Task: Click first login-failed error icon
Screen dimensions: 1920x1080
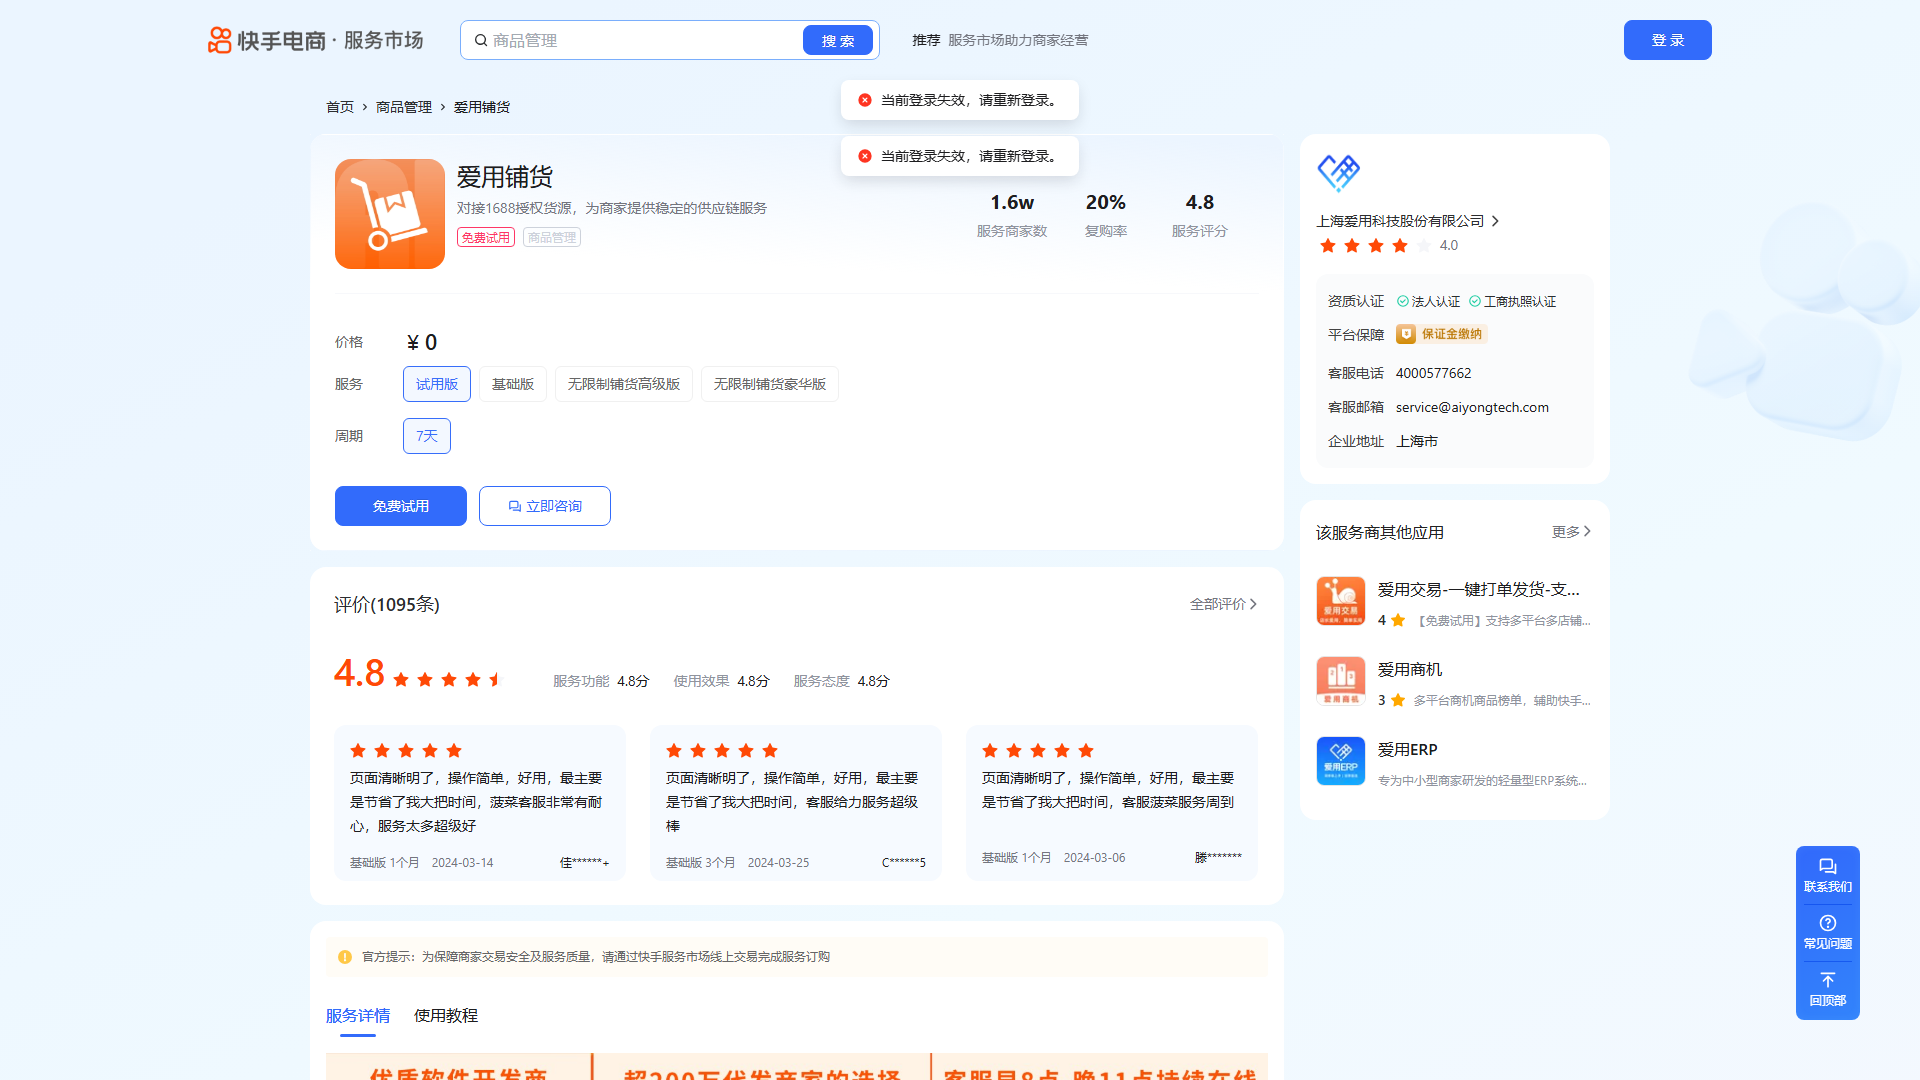Action: pyautogui.click(x=865, y=100)
